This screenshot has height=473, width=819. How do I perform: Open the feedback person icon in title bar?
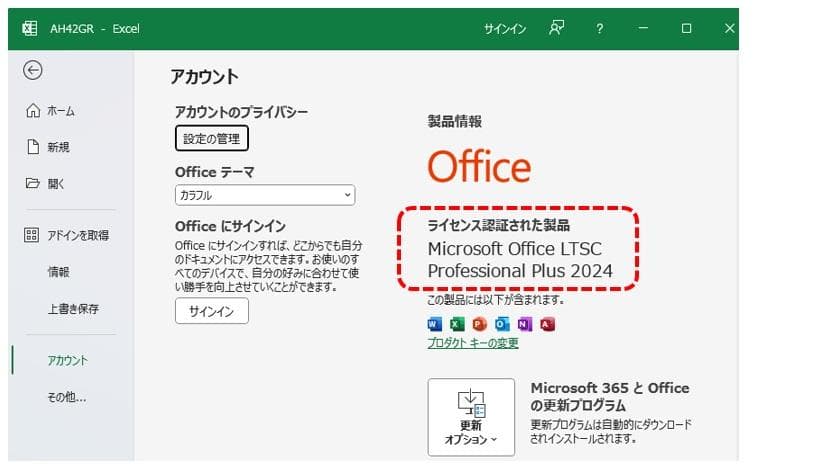[x=556, y=28]
